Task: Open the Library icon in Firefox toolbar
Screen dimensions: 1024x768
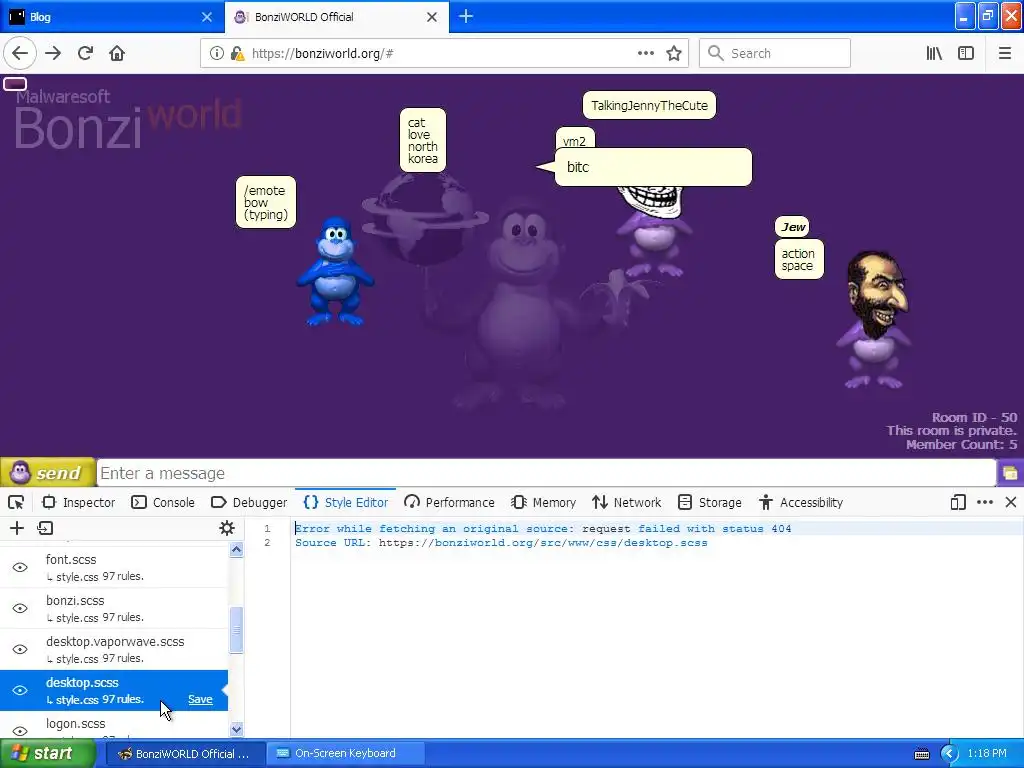Action: 935,54
